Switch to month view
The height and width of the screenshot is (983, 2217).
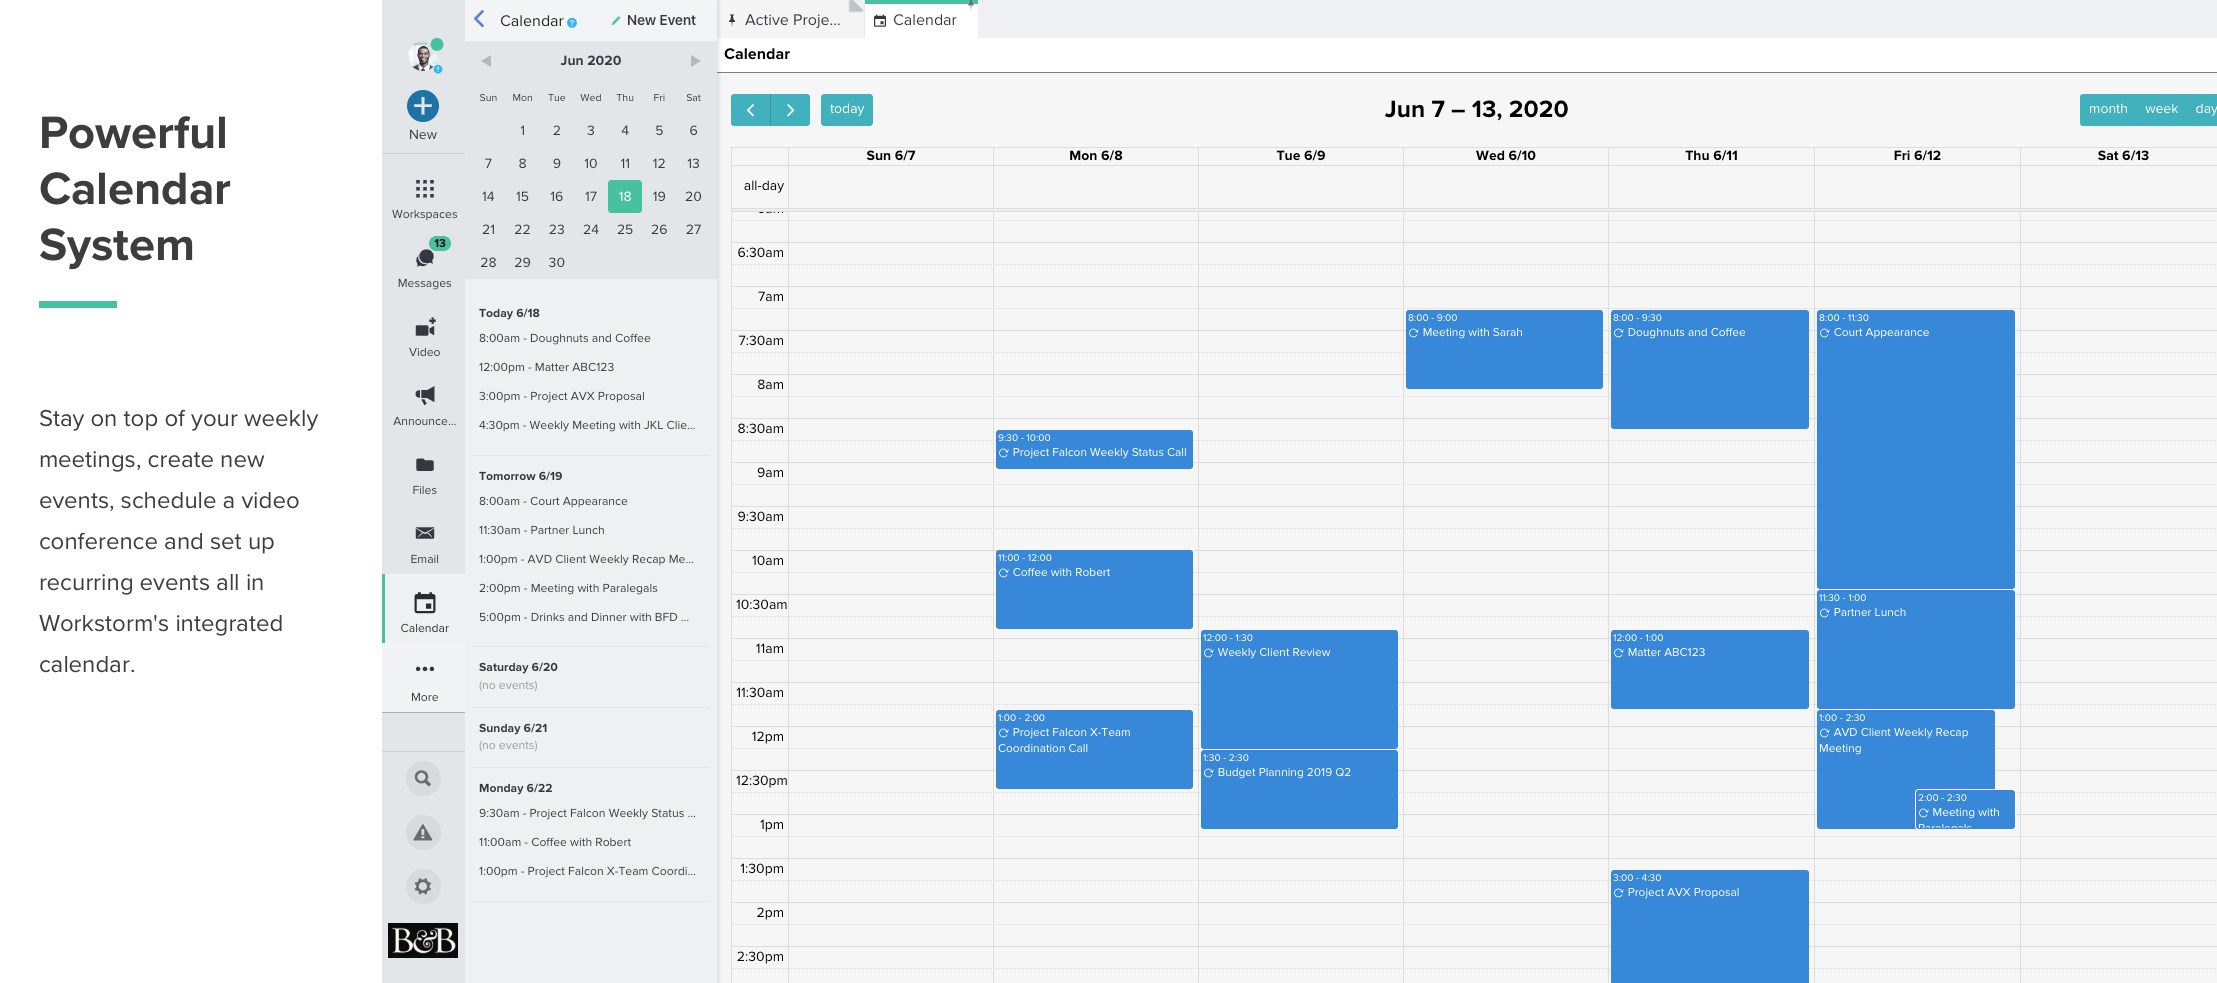coord(2108,110)
